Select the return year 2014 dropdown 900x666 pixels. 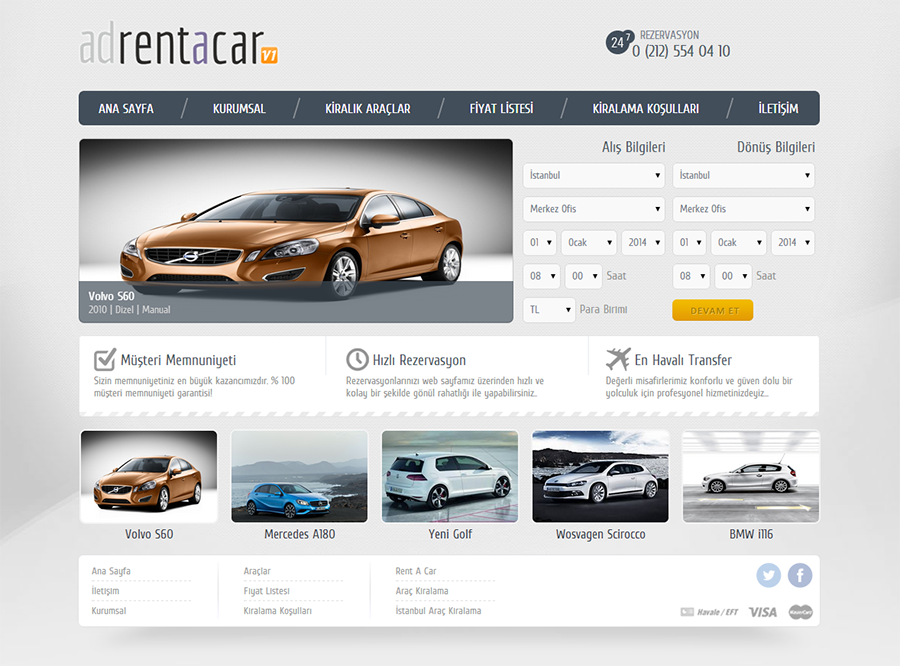793,242
